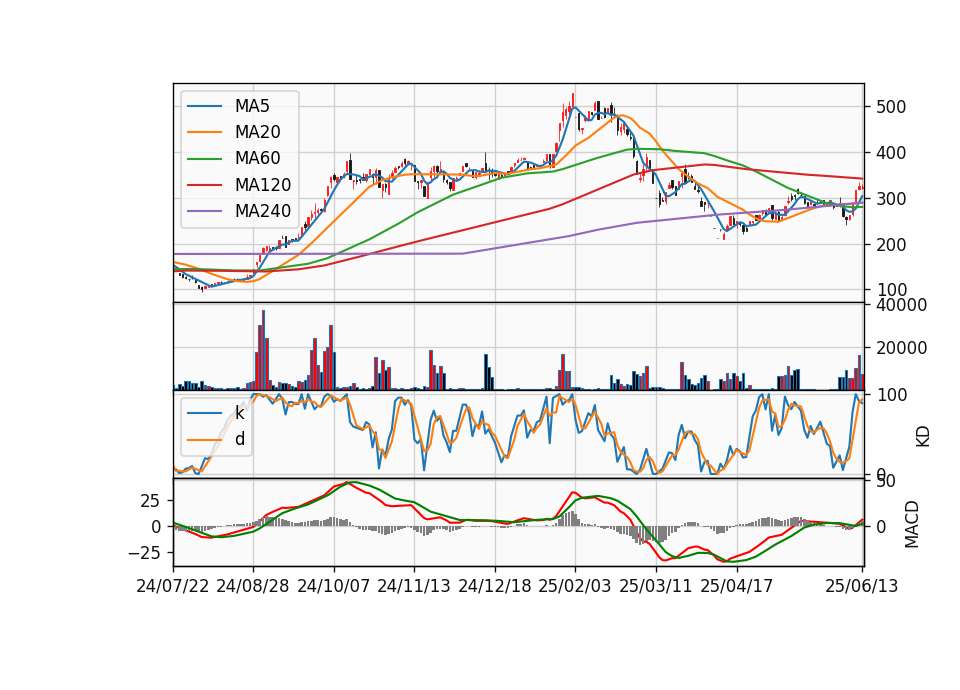Click the 25/04/17 date tick label

[x=737, y=586]
